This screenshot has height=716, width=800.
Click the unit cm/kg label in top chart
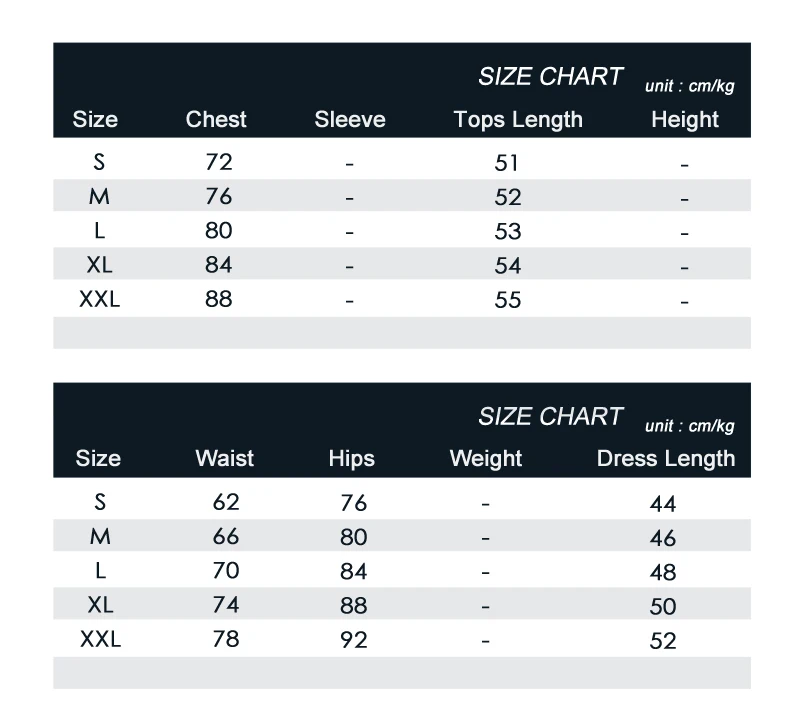690,86
